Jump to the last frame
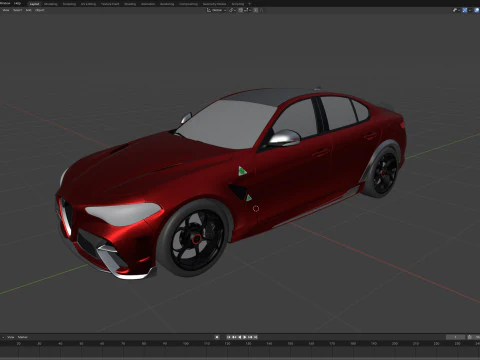 [256, 337]
